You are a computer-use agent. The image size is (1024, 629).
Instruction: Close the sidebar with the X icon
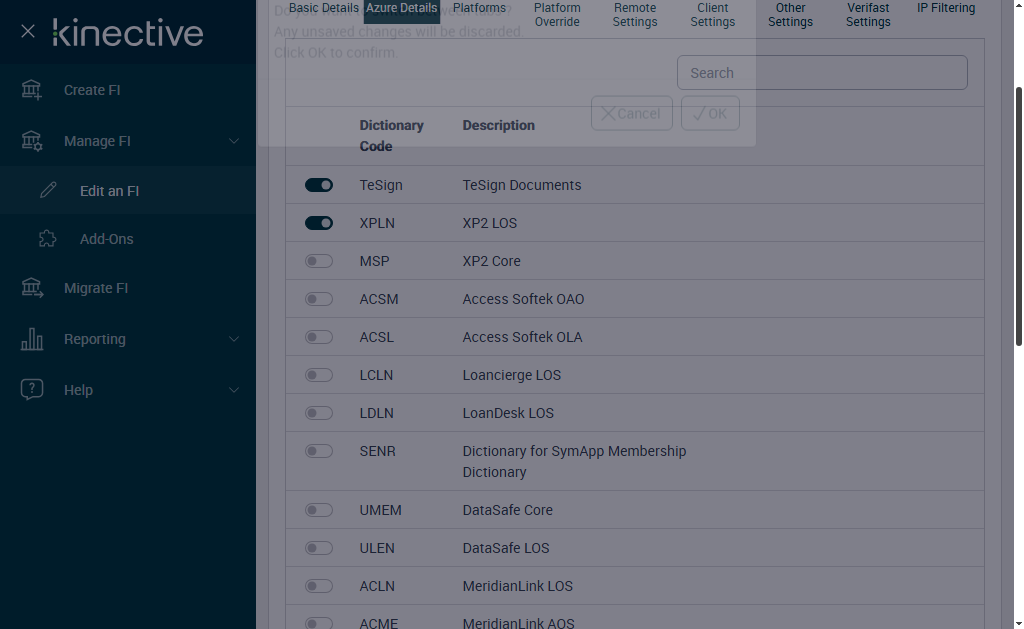point(27,31)
